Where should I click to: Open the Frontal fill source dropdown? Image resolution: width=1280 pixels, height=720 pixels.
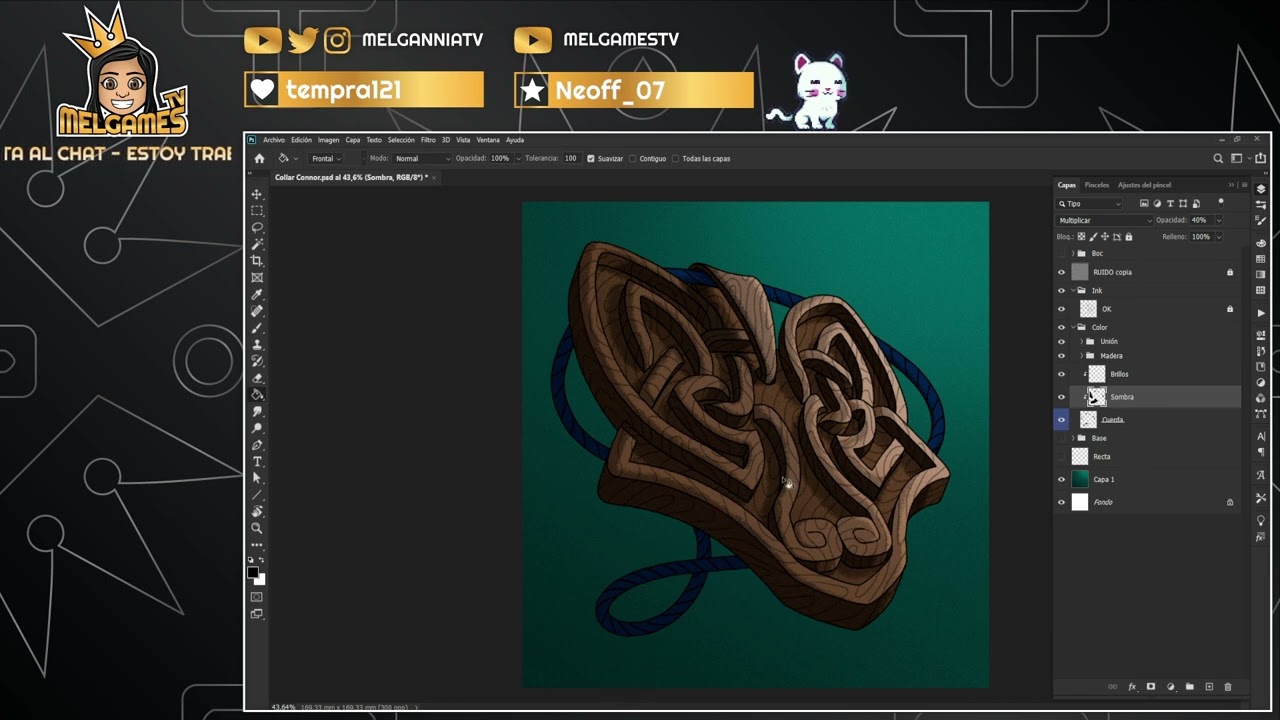pos(325,158)
